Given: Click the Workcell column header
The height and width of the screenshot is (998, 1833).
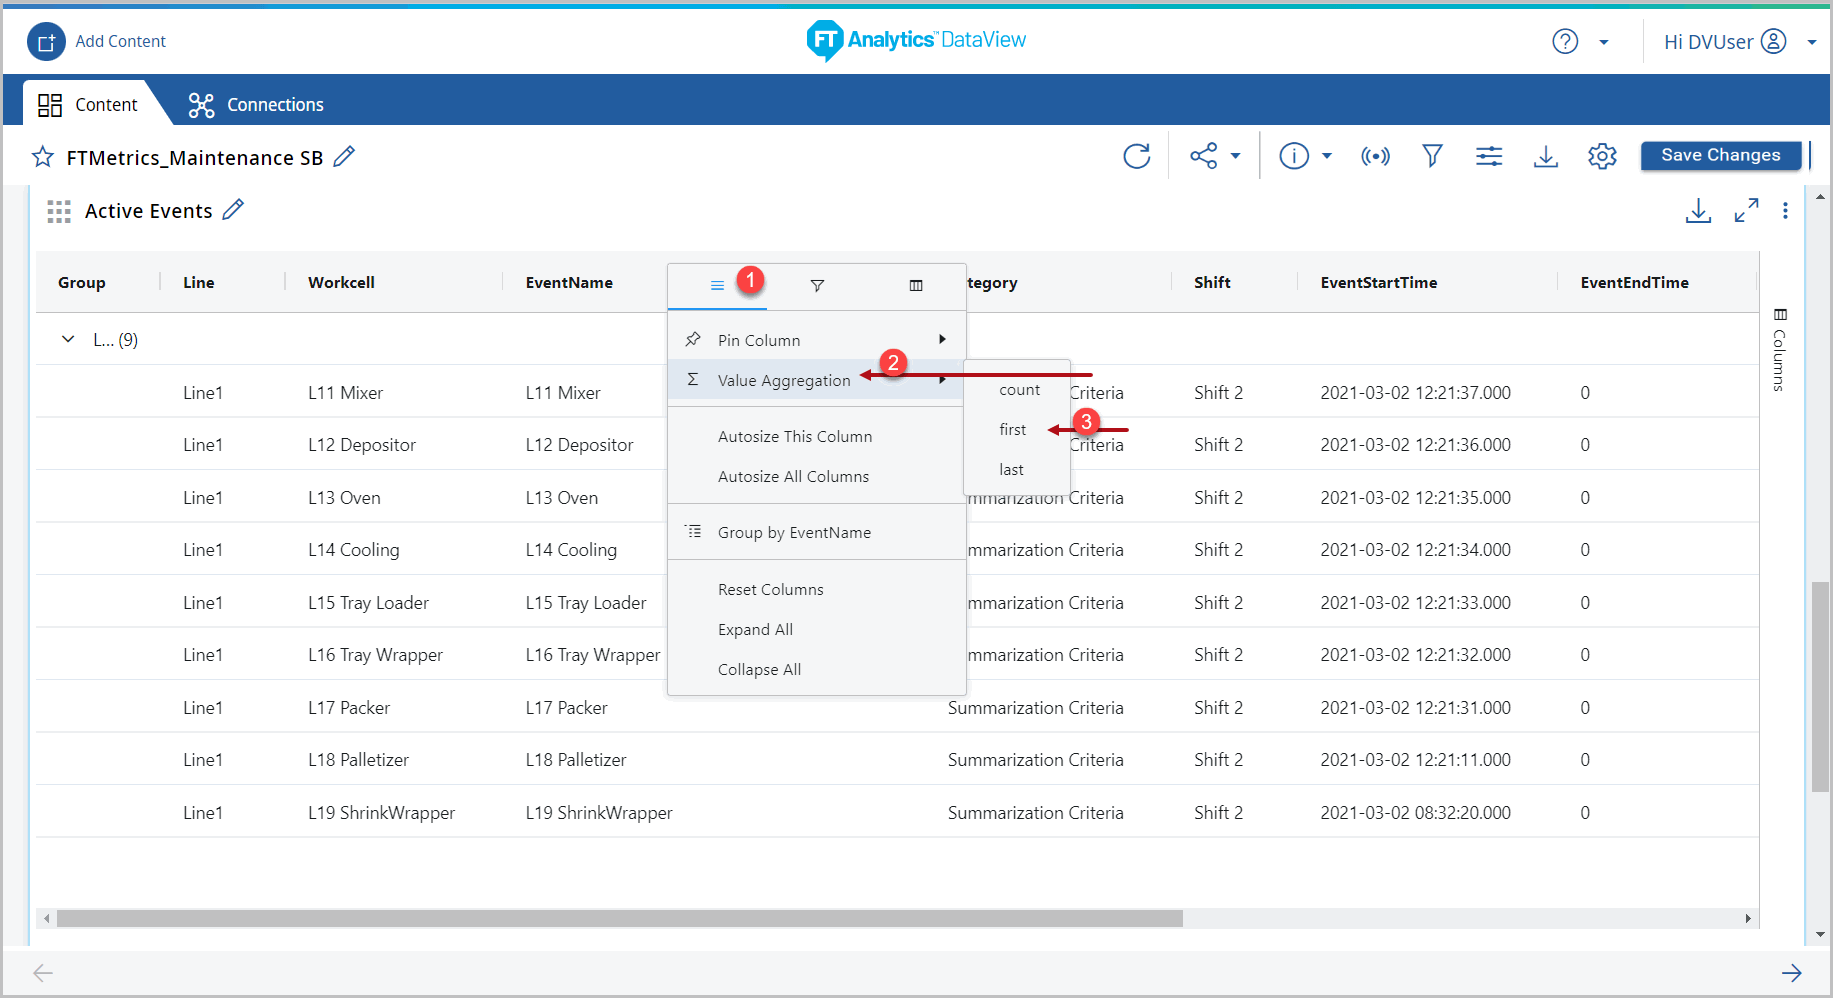Looking at the screenshot, I should [x=341, y=282].
